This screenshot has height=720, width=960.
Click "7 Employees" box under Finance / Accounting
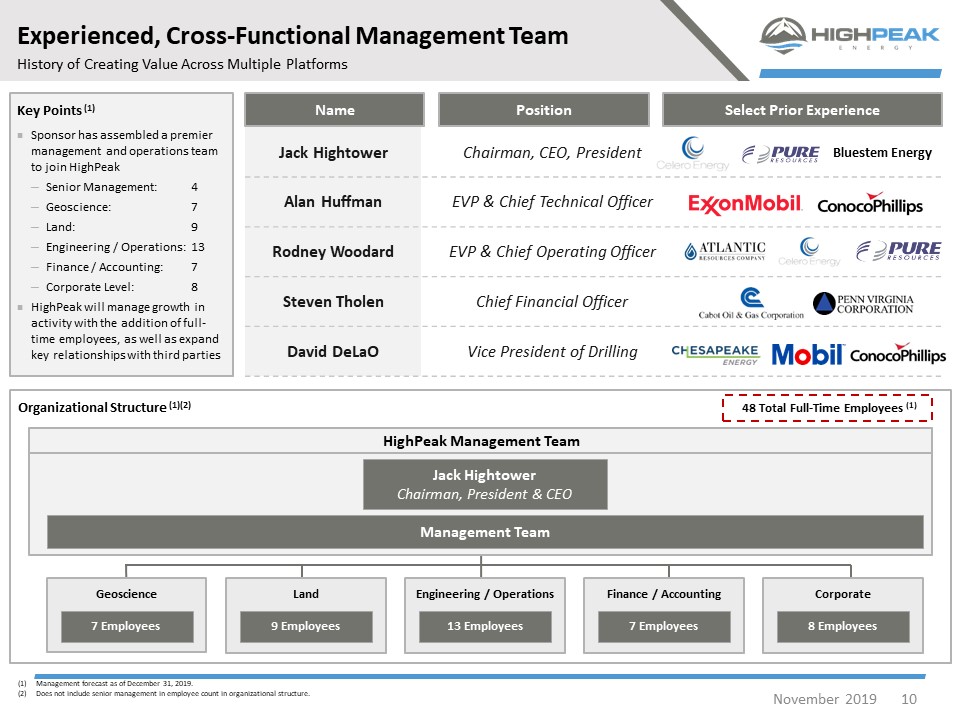tap(664, 626)
